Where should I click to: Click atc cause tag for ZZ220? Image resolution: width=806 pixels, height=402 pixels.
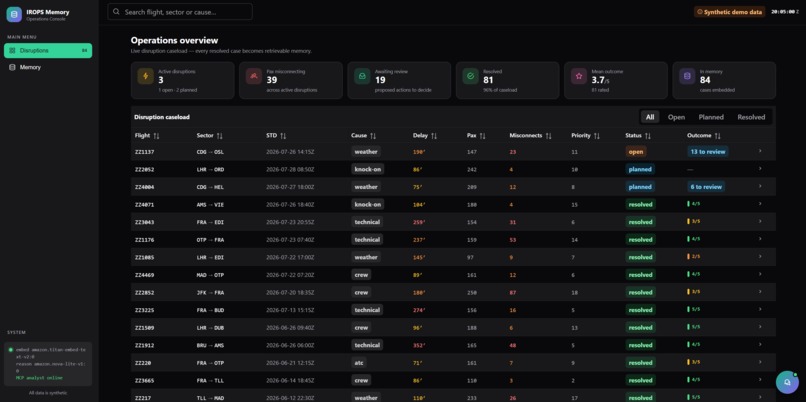point(359,362)
